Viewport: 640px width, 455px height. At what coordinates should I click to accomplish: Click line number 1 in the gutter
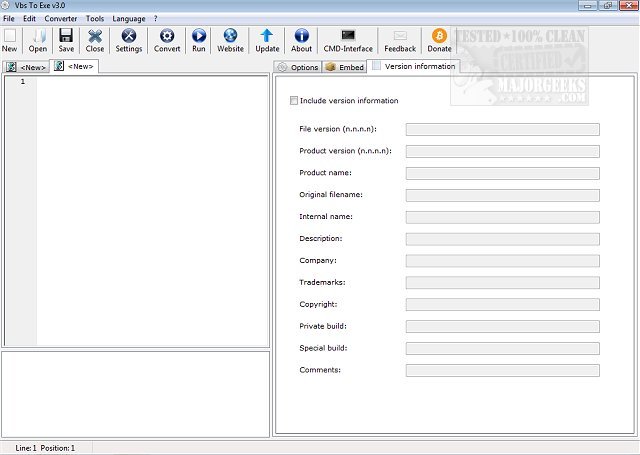tap(23, 82)
